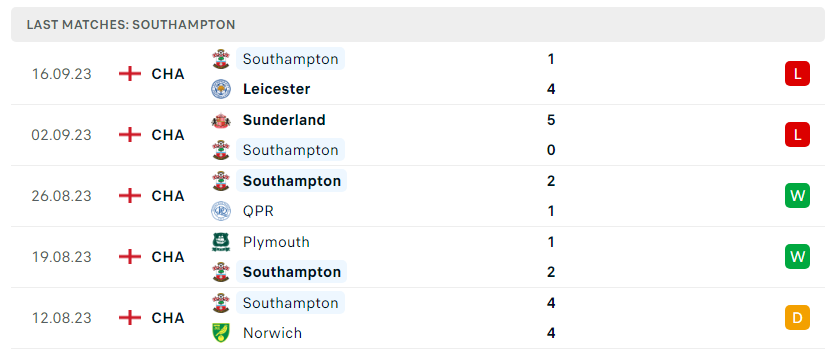Click the Sunderland club crest icon

click(x=221, y=120)
